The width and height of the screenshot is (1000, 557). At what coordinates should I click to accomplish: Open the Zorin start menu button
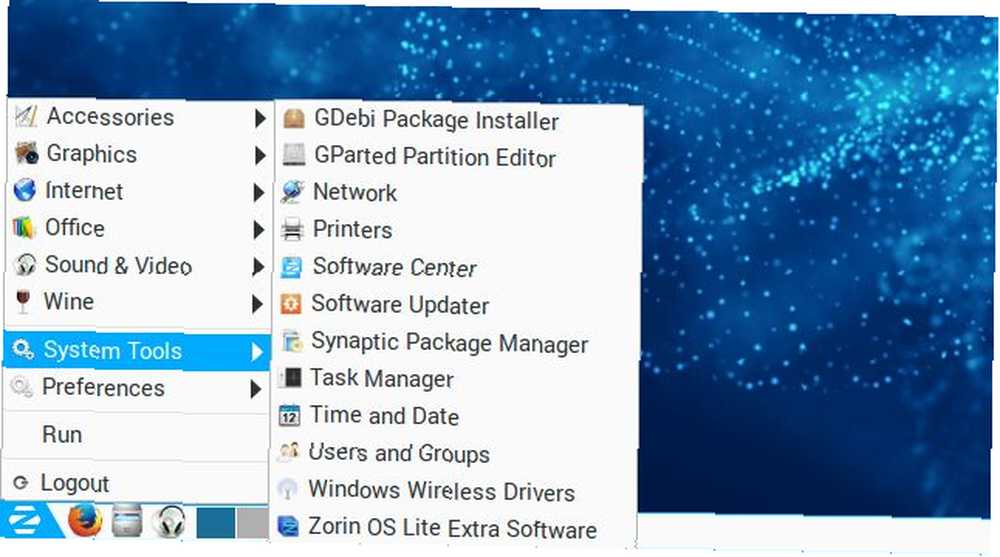(27, 521)
